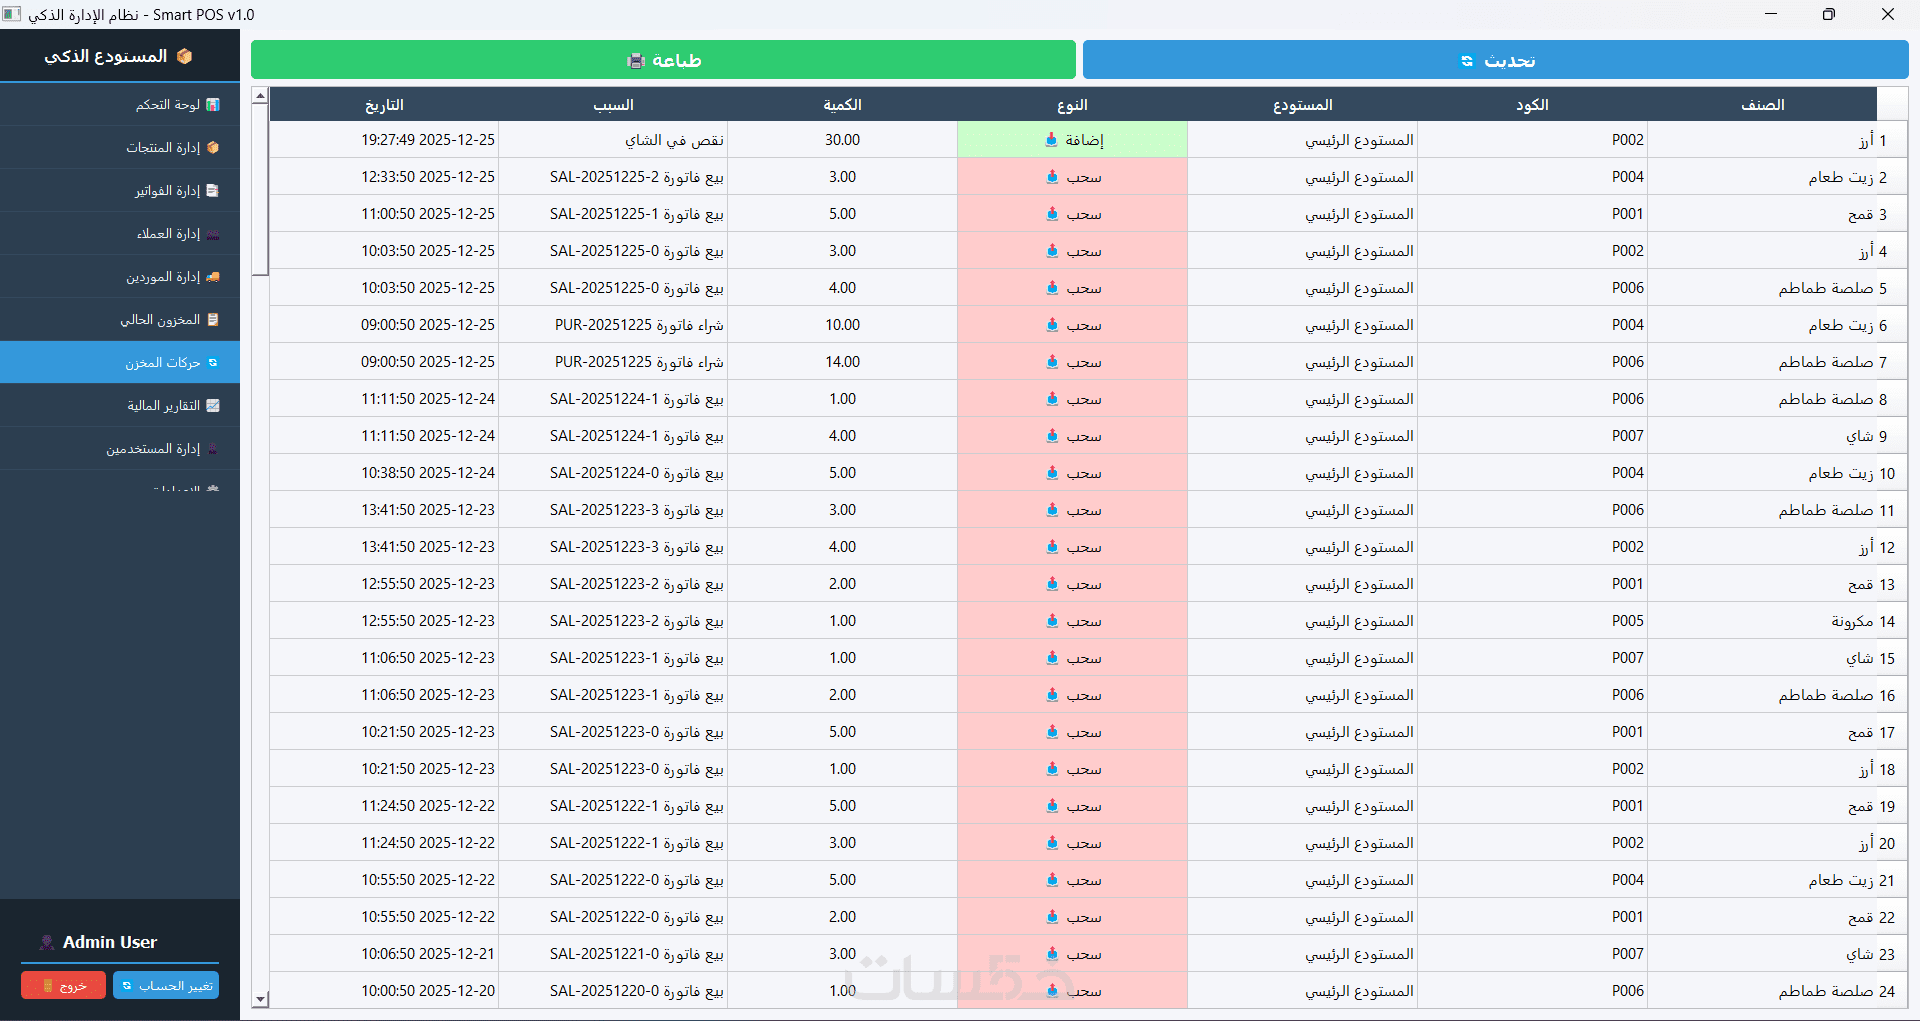The height and width of the screenshot is (1021, 1920).
Task: Click the التاريخ column header
Action: tap(384, 105)
